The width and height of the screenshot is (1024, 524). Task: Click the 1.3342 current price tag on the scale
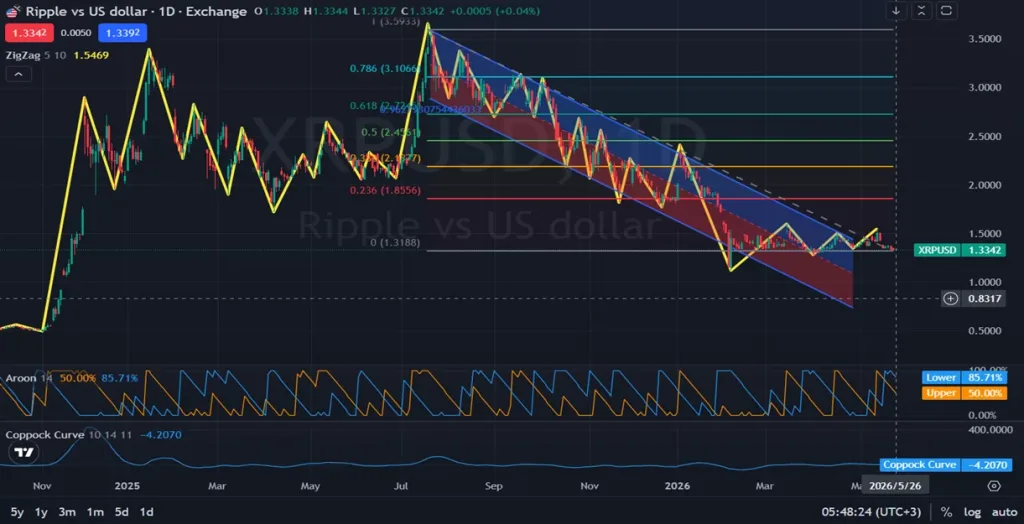coord(984,250)
